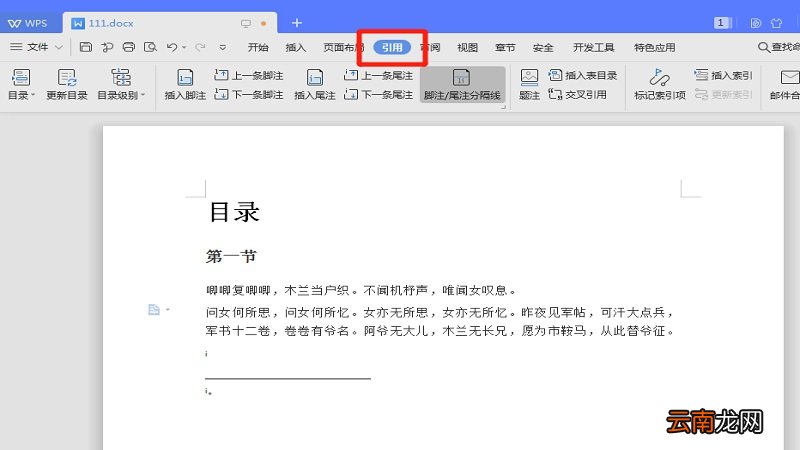This screenshot has height=450, width=800.
Task: Select the 引用 ribbon tab
Action: point(392,47)
